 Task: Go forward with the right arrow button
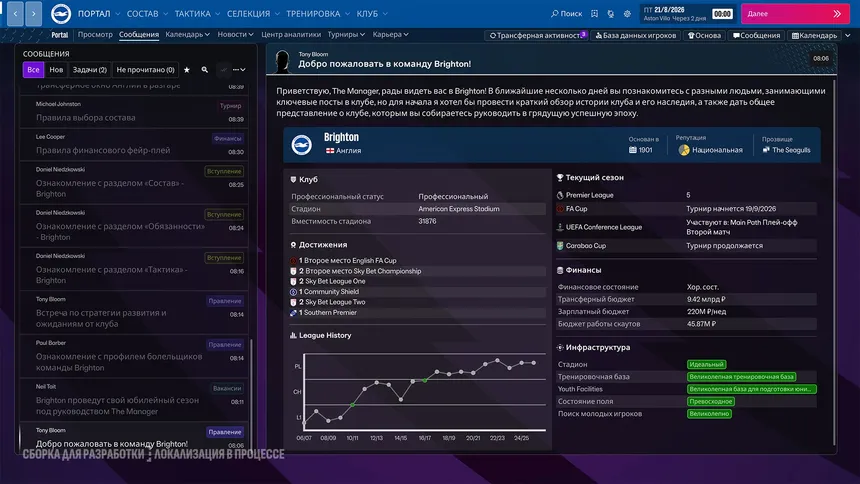[x=33, y=14]
